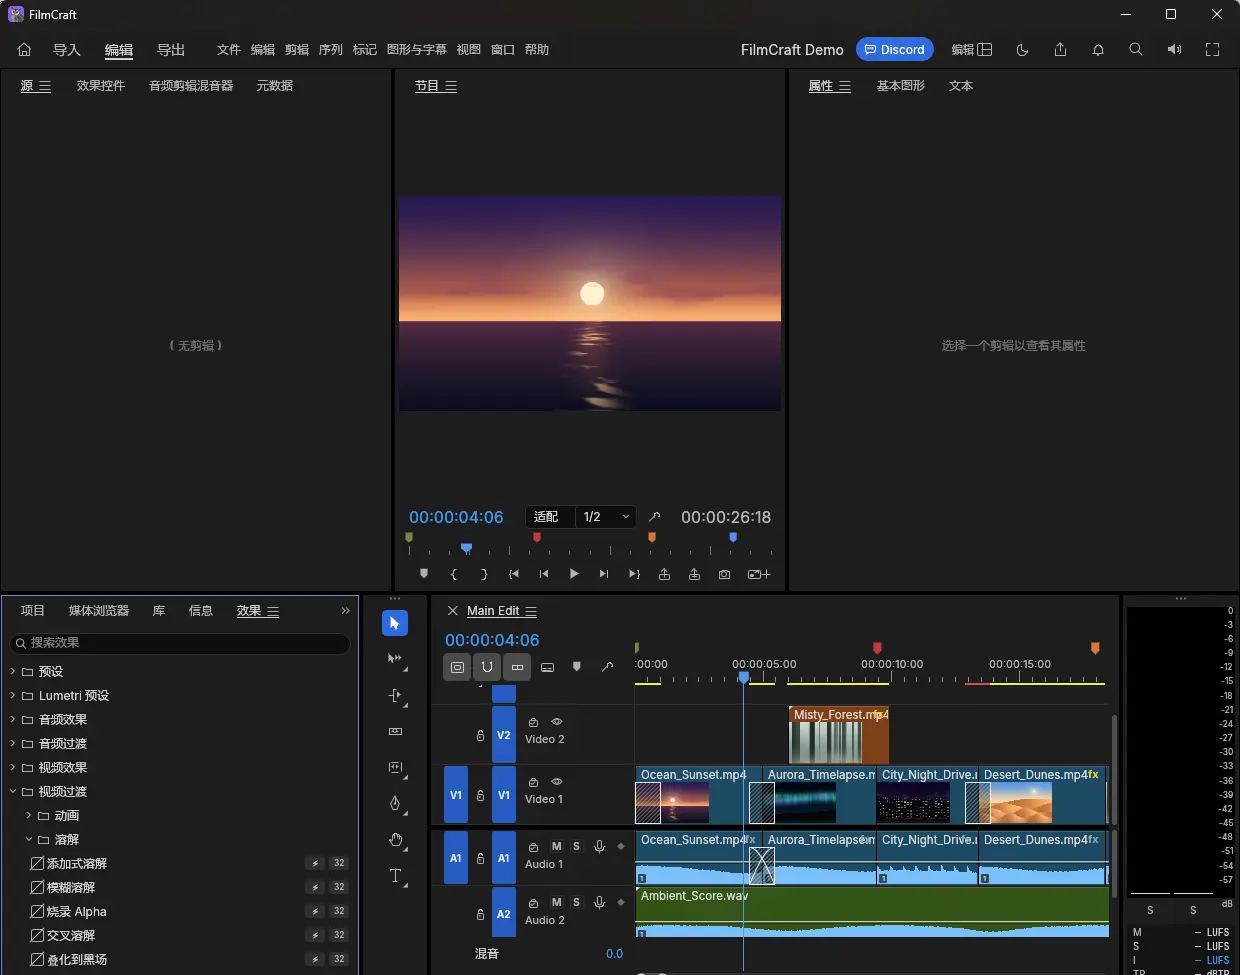
Task: Select the Razor tool
Action: pos(395,731)
